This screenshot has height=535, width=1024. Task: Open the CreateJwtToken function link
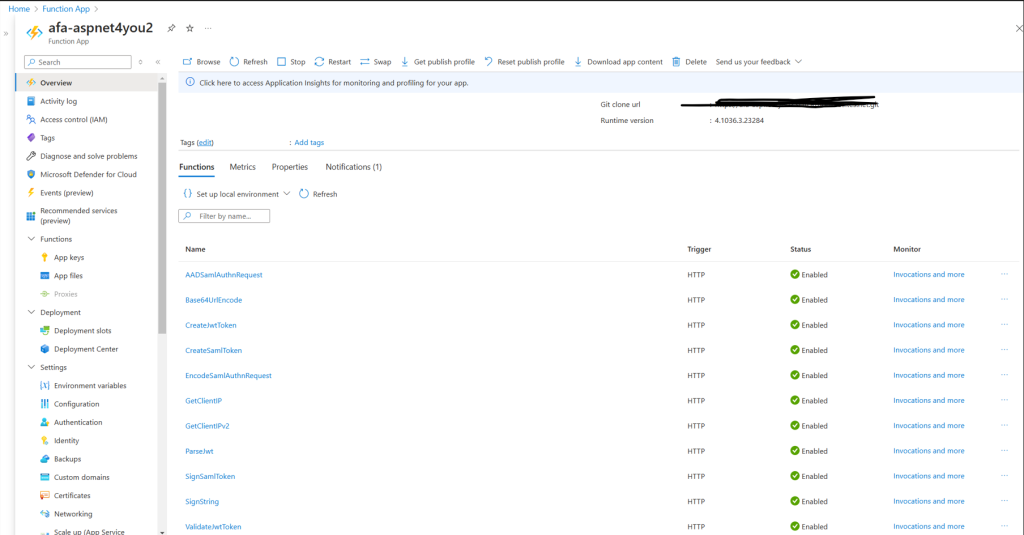[x=210, y=325]
